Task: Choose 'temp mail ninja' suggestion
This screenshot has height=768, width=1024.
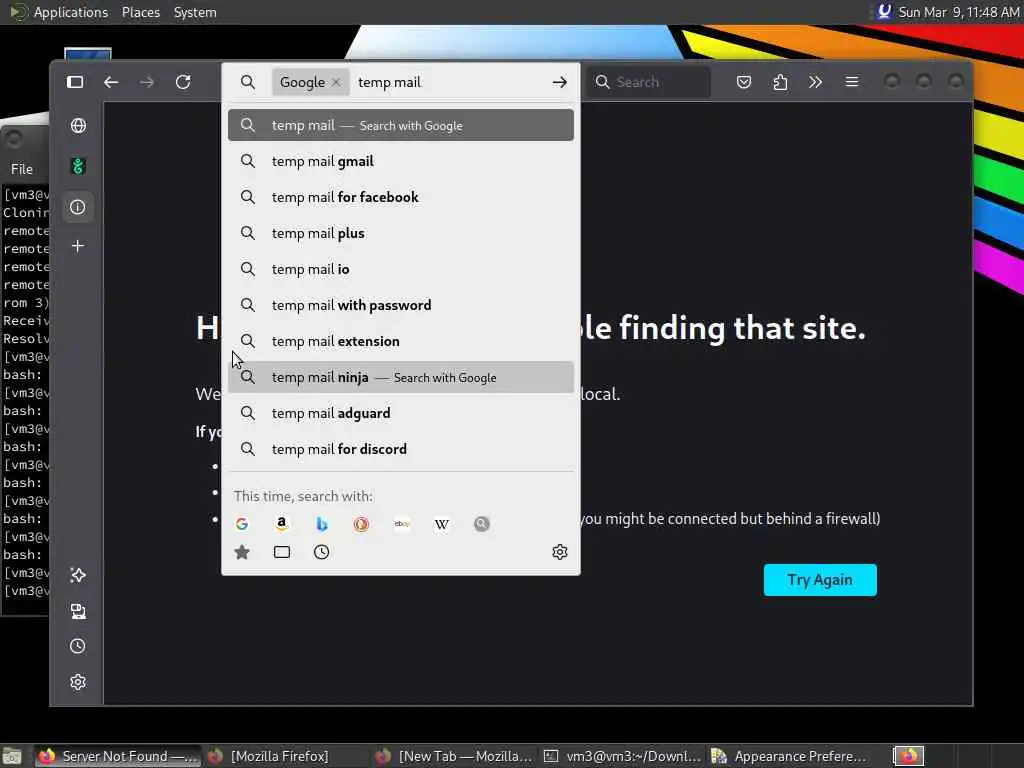Action: tap(401, 377)
